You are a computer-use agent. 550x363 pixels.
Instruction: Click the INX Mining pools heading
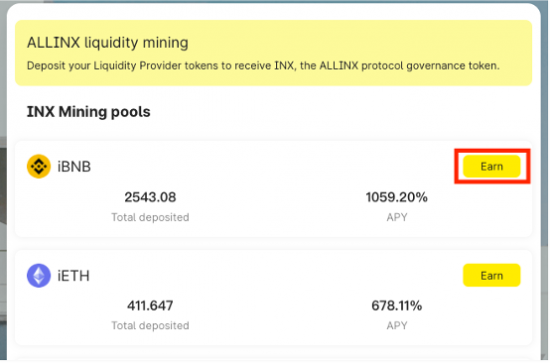pyautogui.click(x=89, y=112)
